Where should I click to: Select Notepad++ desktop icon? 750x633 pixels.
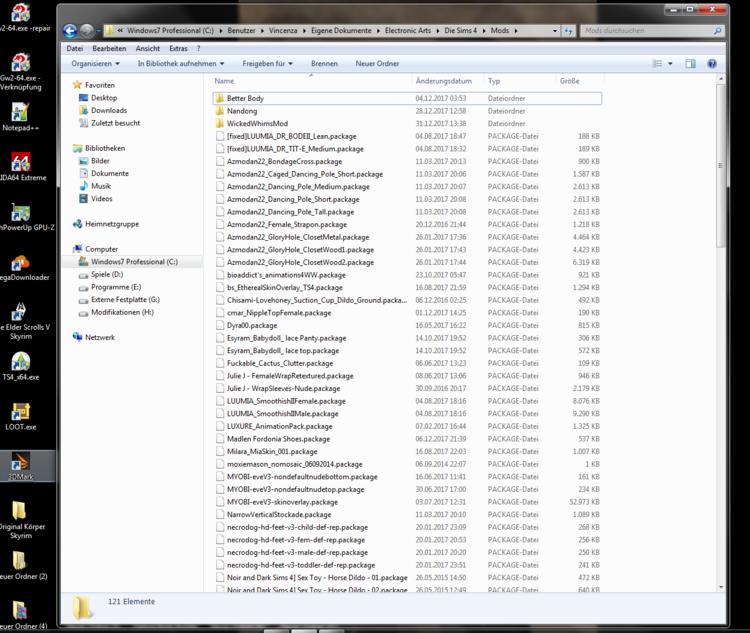click(20, 117)
